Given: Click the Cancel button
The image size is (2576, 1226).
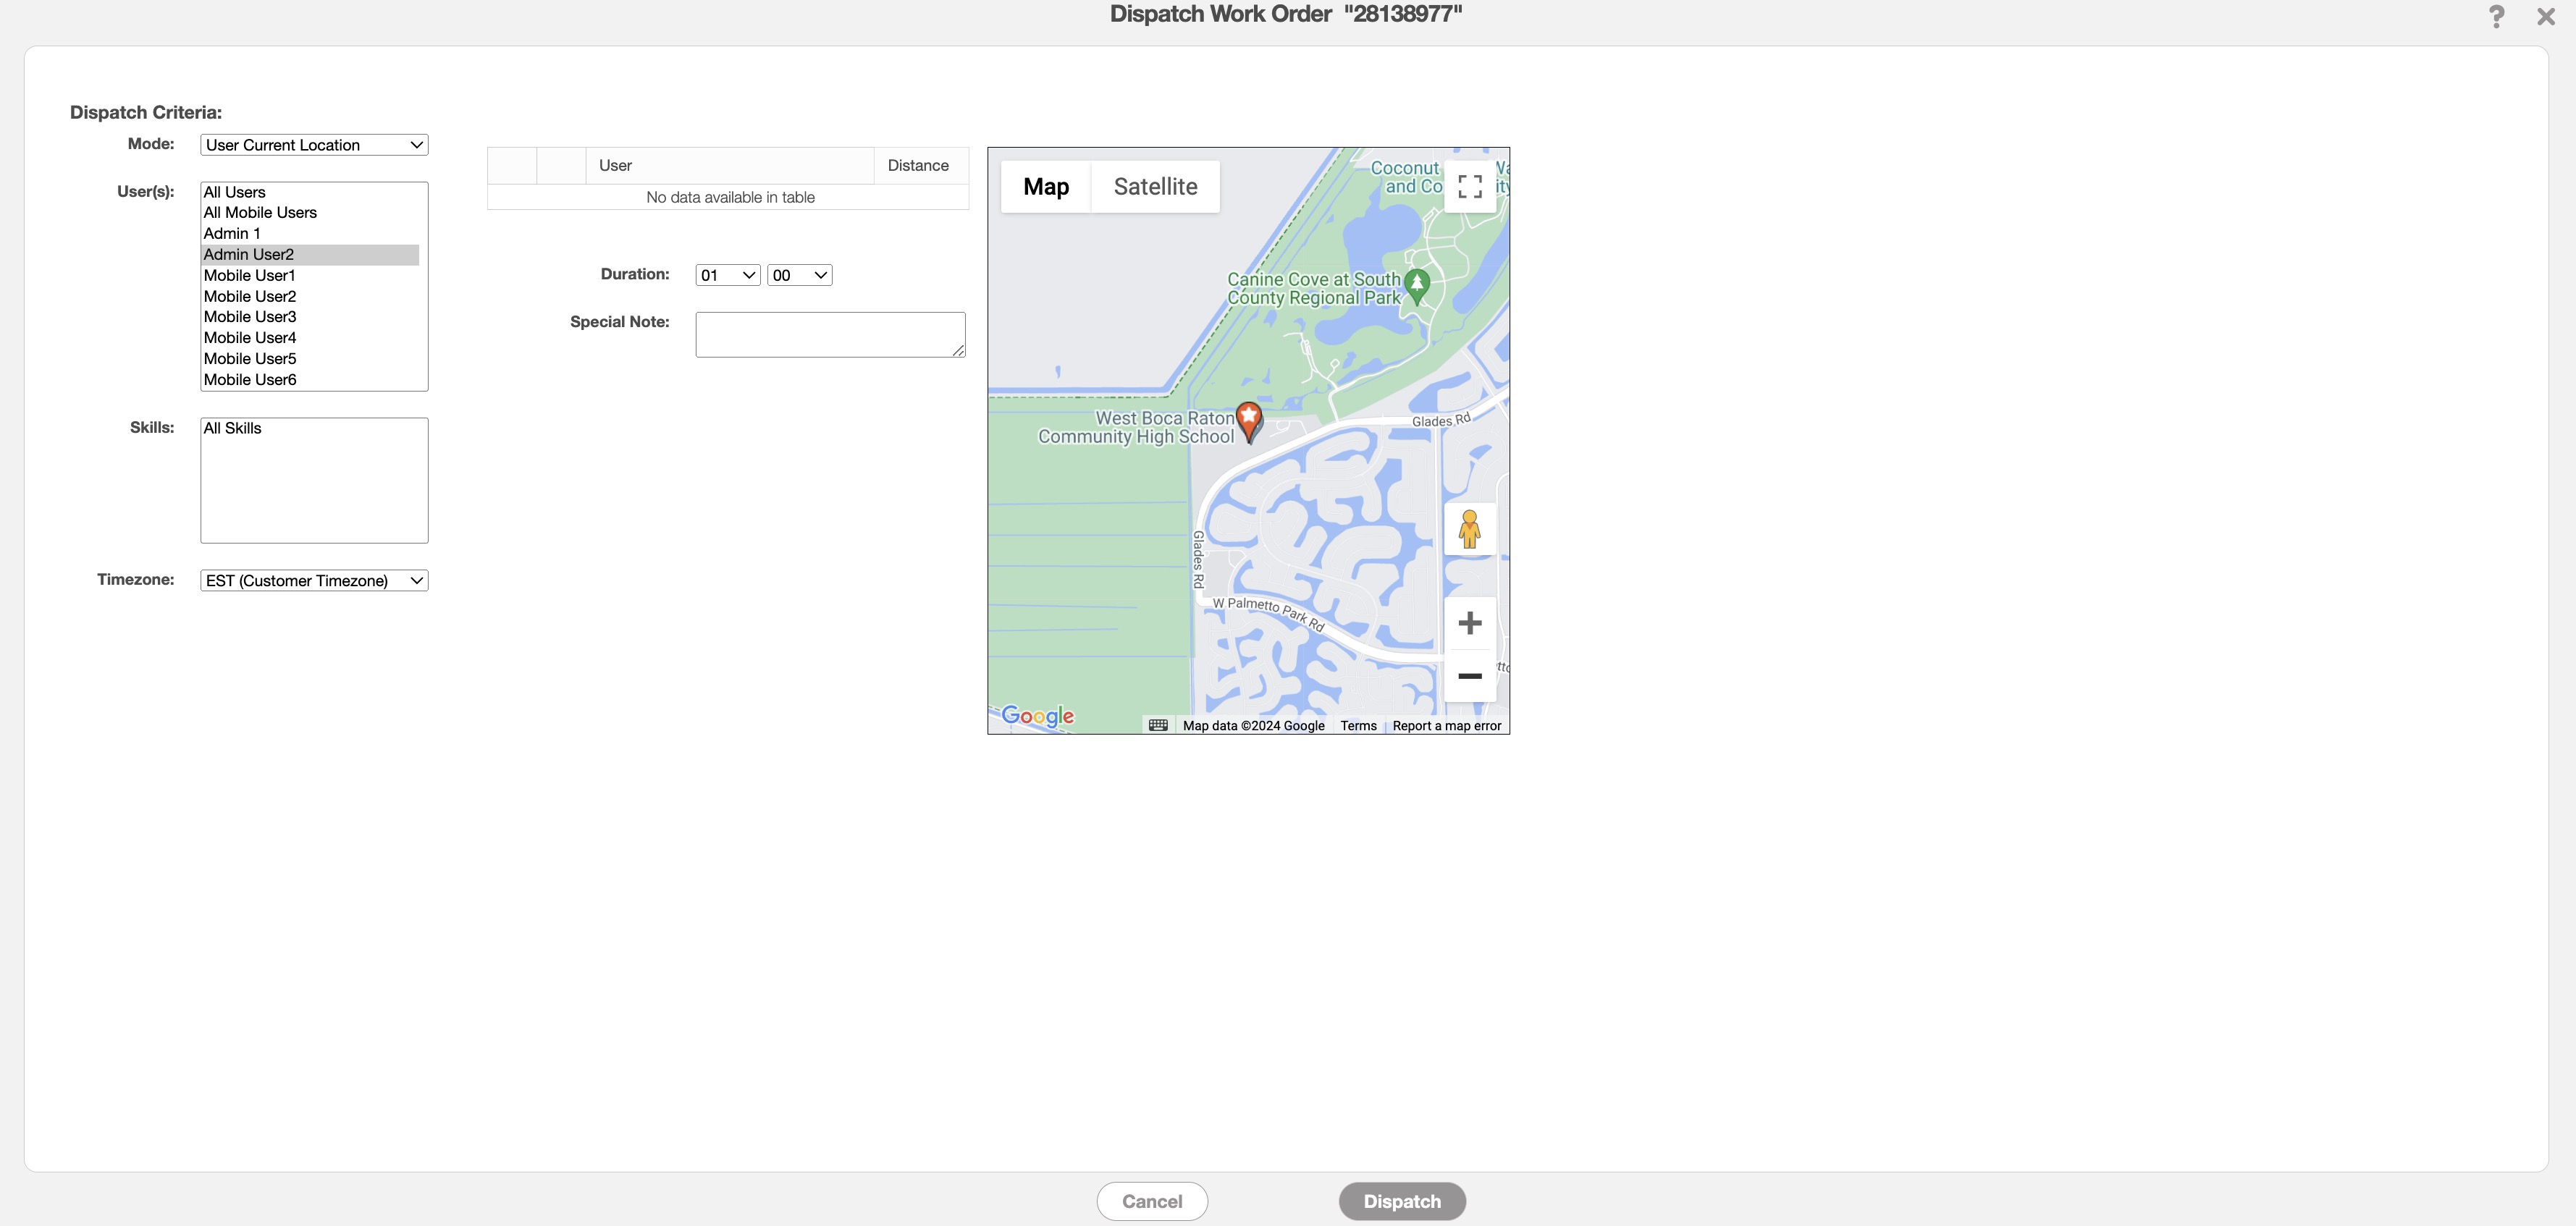Looking at the screenshot, I should (x=1152, y=1201).
